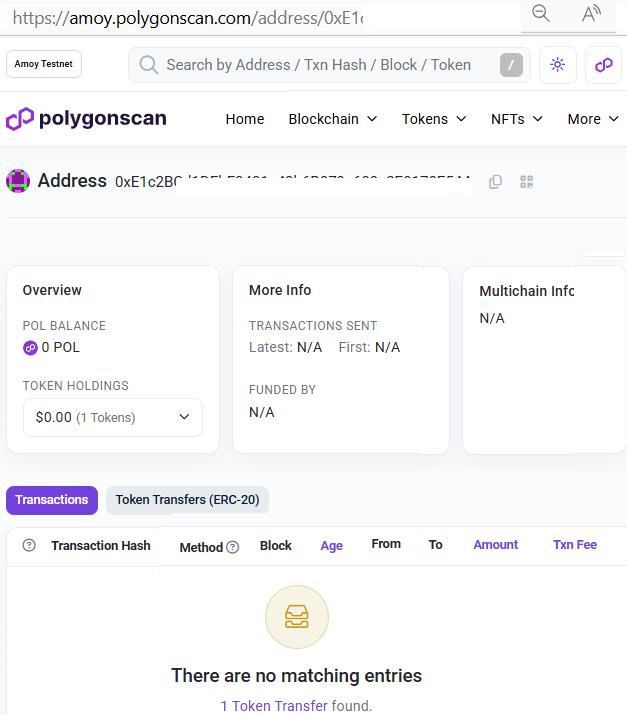Expand the Token Holdings dropdown
This screenshot has height=715, width=627.
point(113,417)
